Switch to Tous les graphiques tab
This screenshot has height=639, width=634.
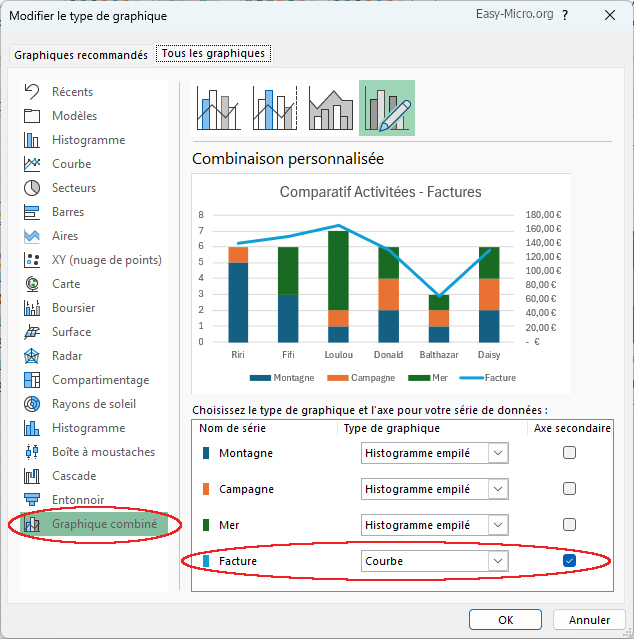tap(213, 53)
